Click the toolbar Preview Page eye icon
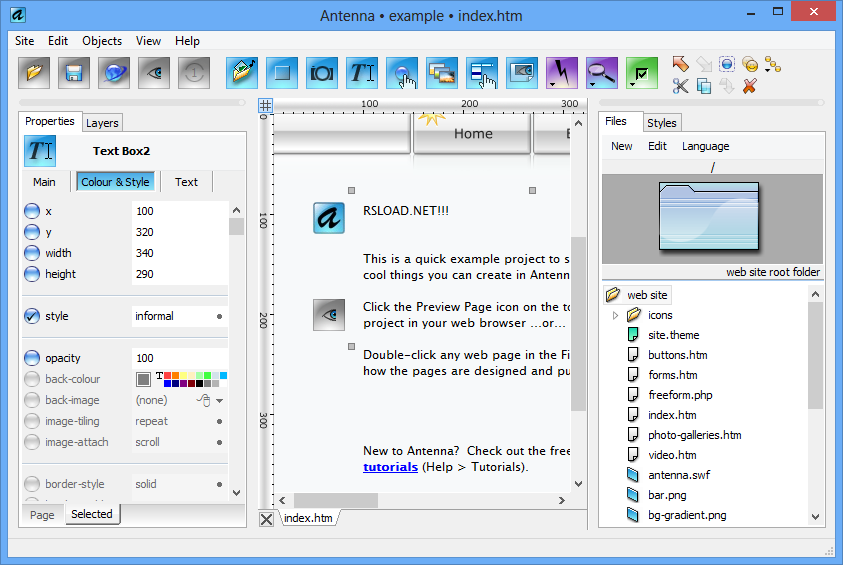The width and height of the screenshot is (843, 565). (x=154, y=73)
